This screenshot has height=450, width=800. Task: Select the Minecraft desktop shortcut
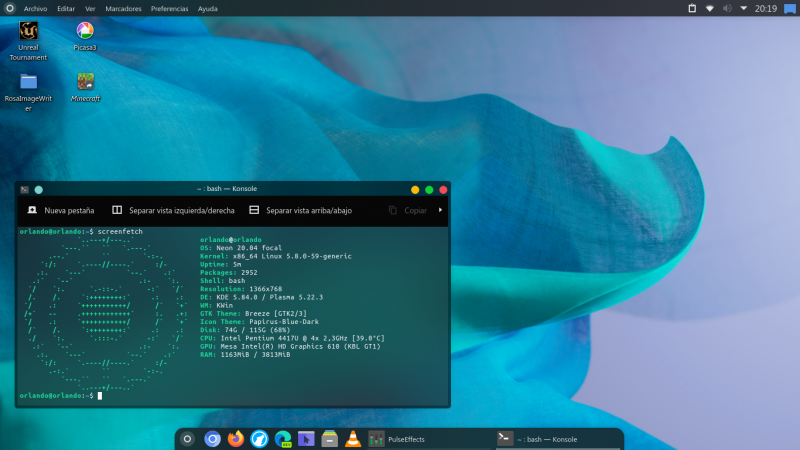coord(85,83)
